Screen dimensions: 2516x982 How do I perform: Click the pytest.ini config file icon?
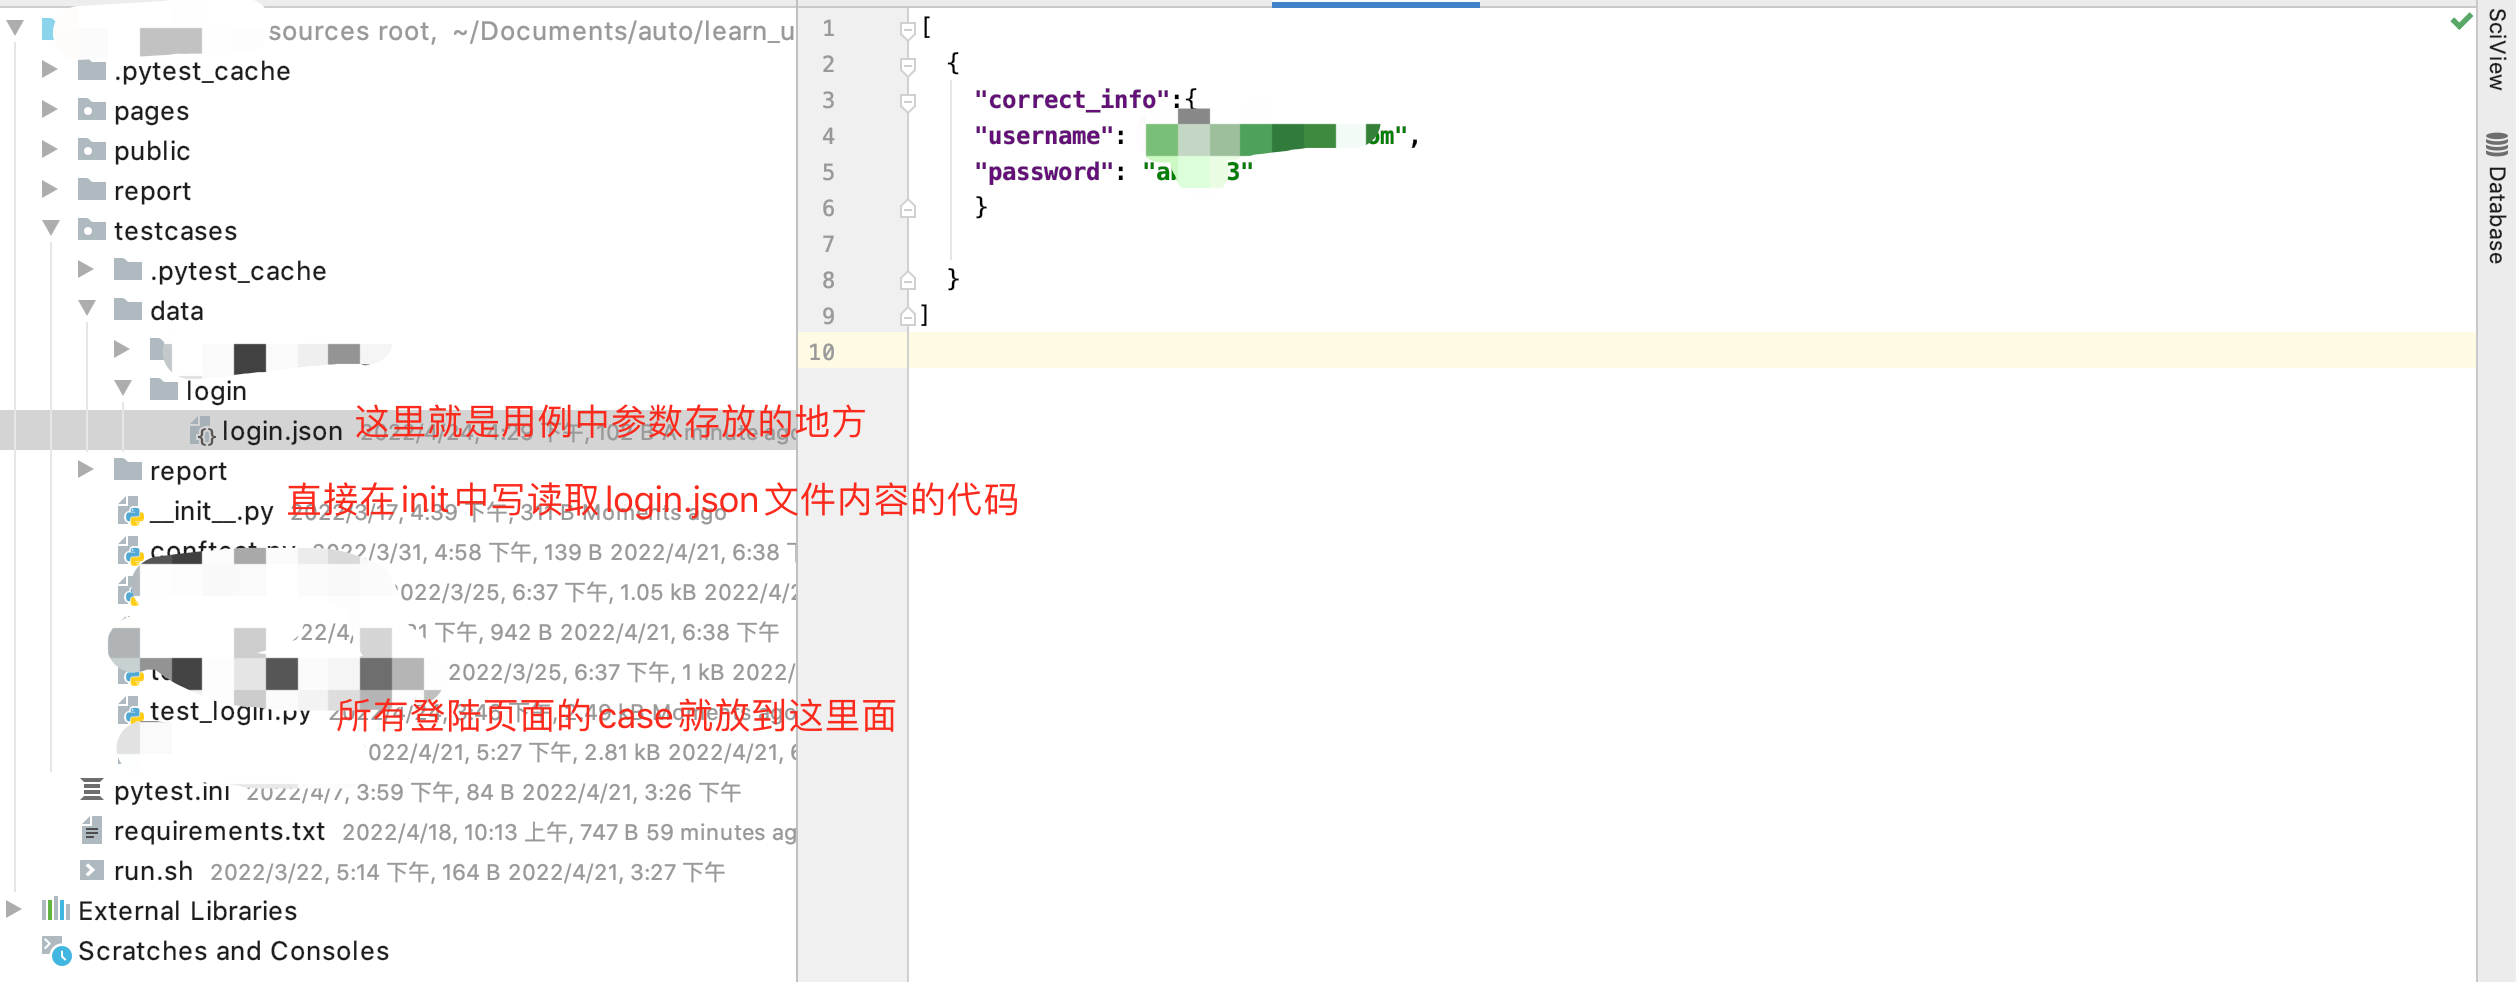(x=91, y=790)
